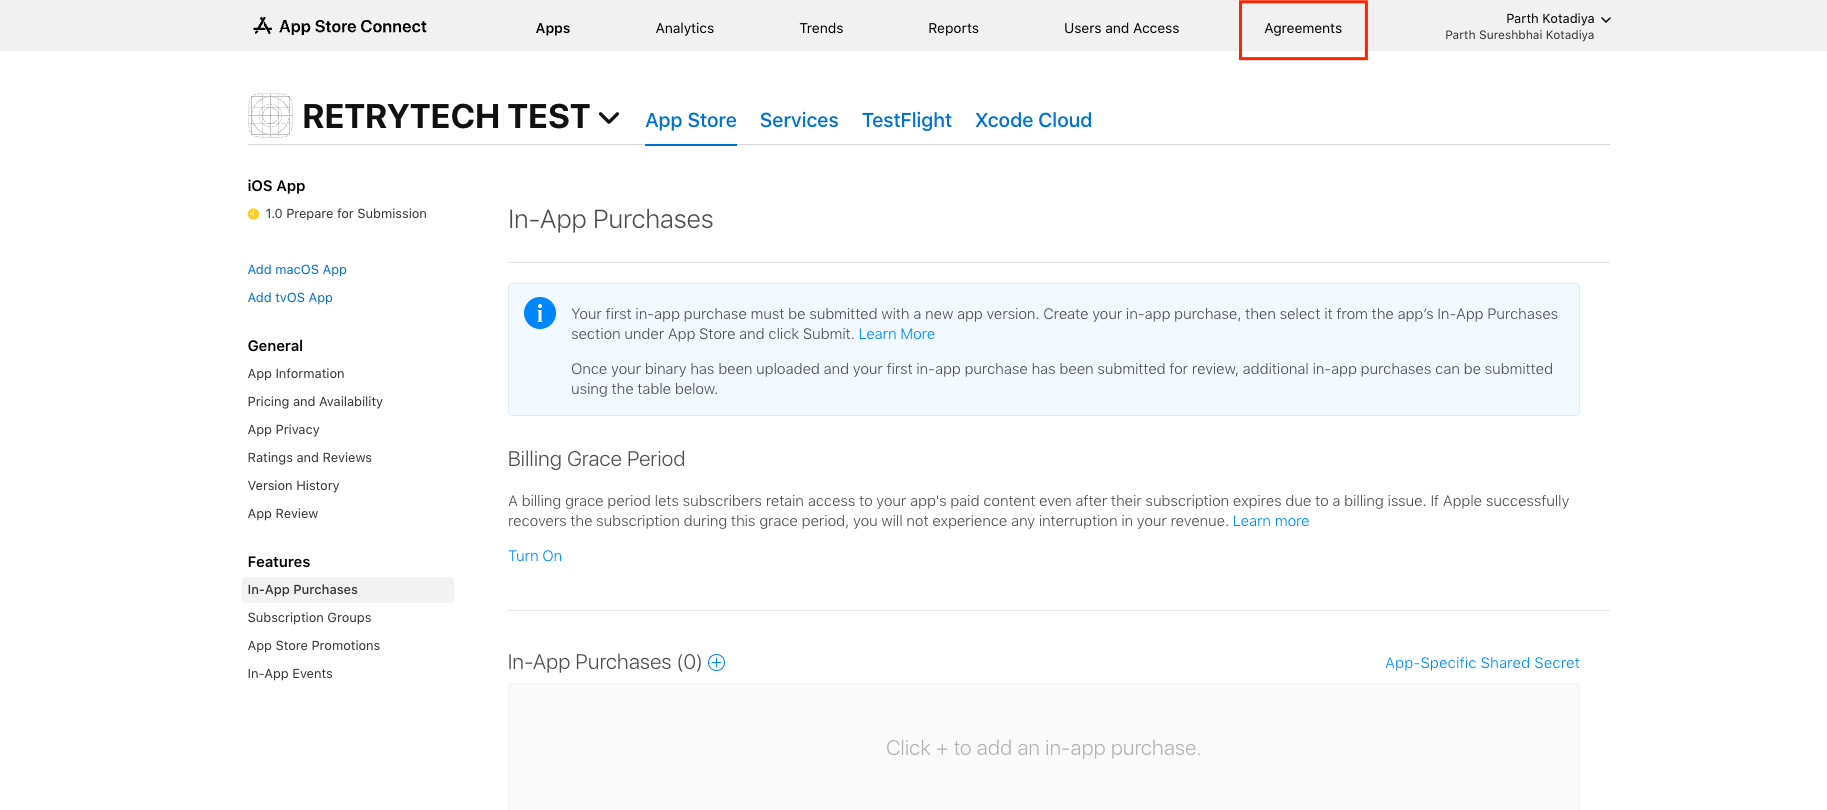The width and height of the screenshot is (1827, 810).
Task: Expand the RETRYTECH TEST app switcher chevron
Action: pyautogui.click(x=609, y=118)
